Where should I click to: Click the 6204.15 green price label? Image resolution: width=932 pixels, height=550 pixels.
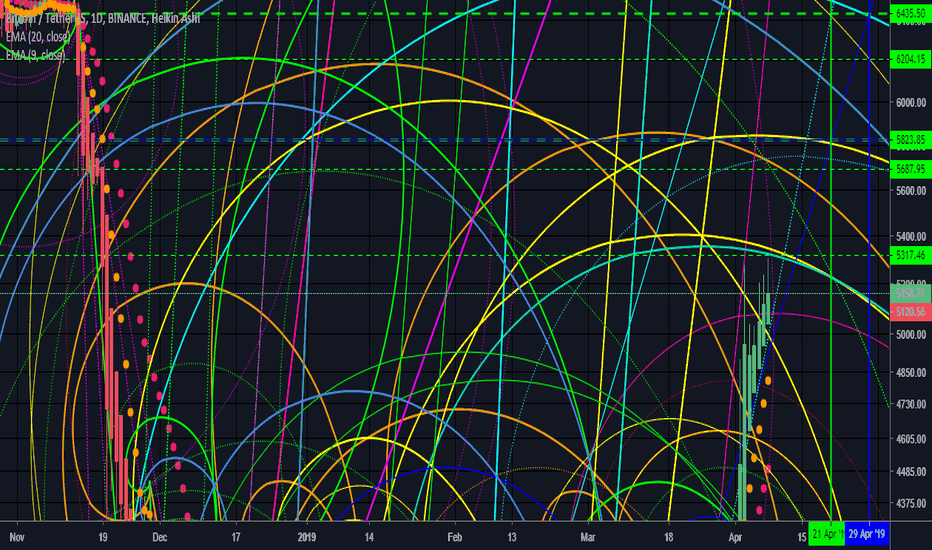pos(910,59)
